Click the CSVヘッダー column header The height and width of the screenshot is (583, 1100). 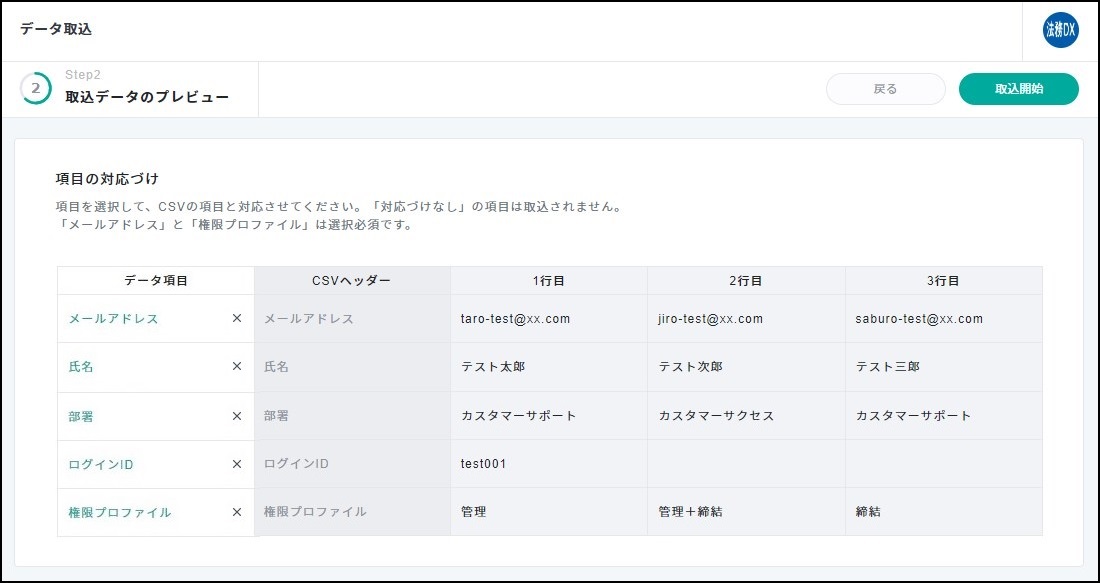351,281
